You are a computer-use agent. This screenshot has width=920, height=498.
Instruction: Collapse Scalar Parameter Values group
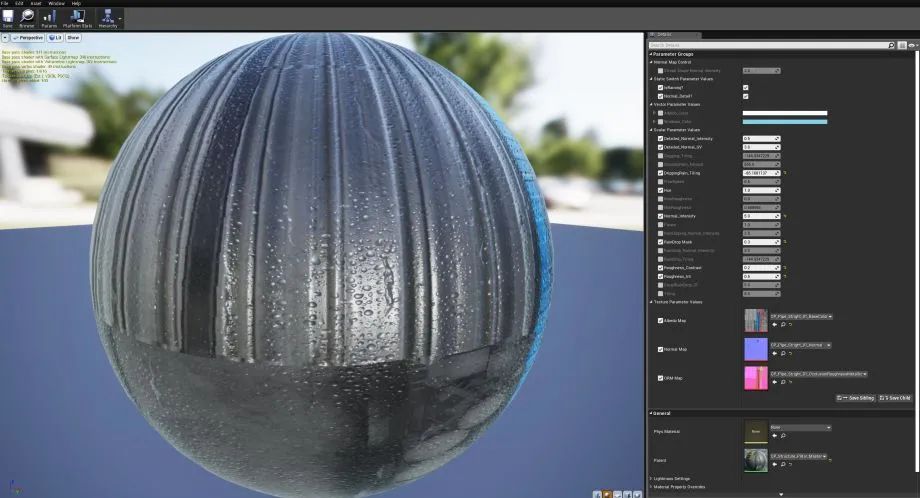(651, 130)
